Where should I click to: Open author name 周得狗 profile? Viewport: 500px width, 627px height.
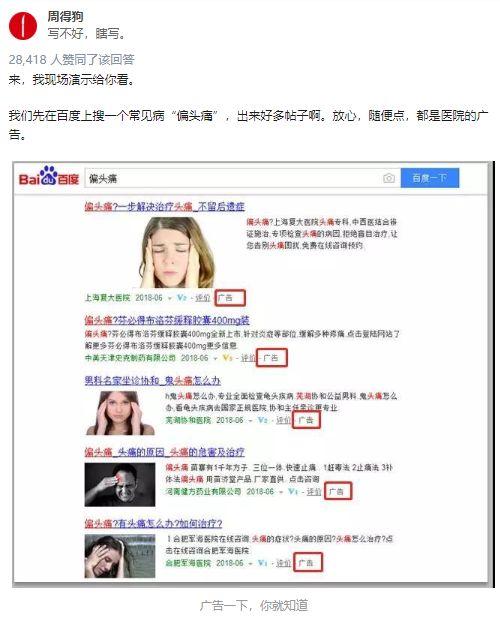(66, 16)
